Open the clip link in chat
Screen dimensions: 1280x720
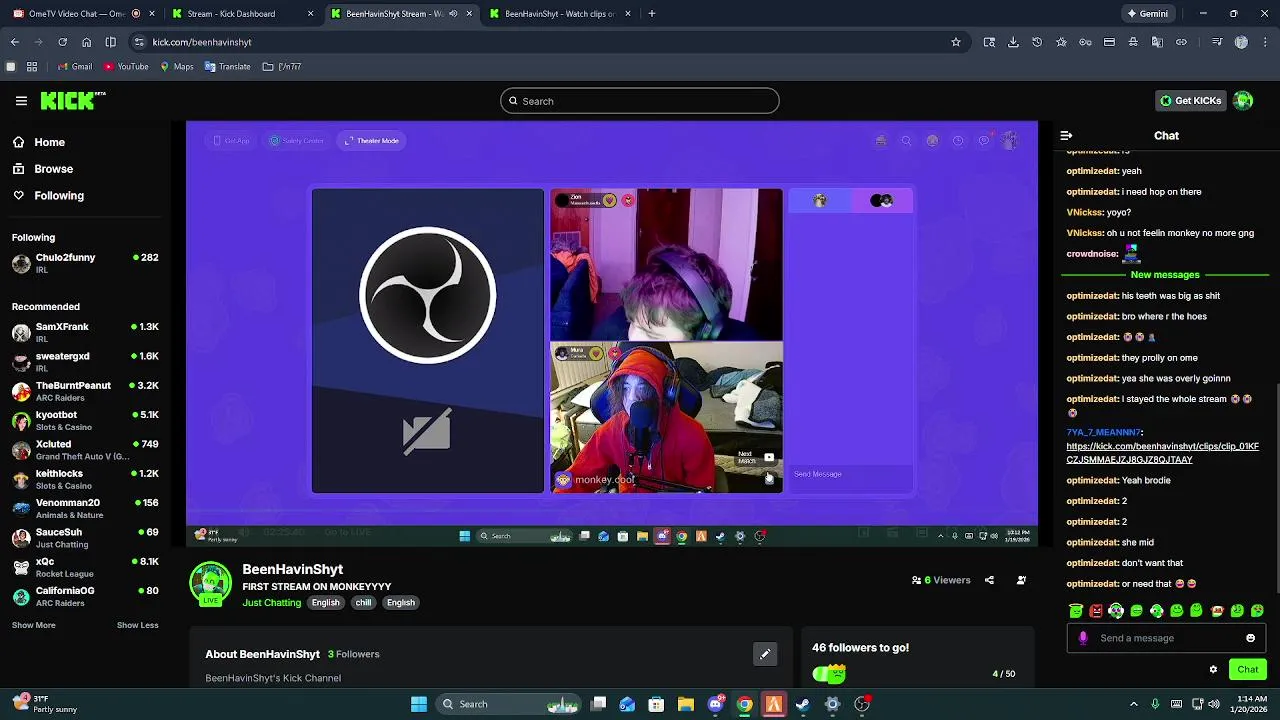click(1163, 453)
